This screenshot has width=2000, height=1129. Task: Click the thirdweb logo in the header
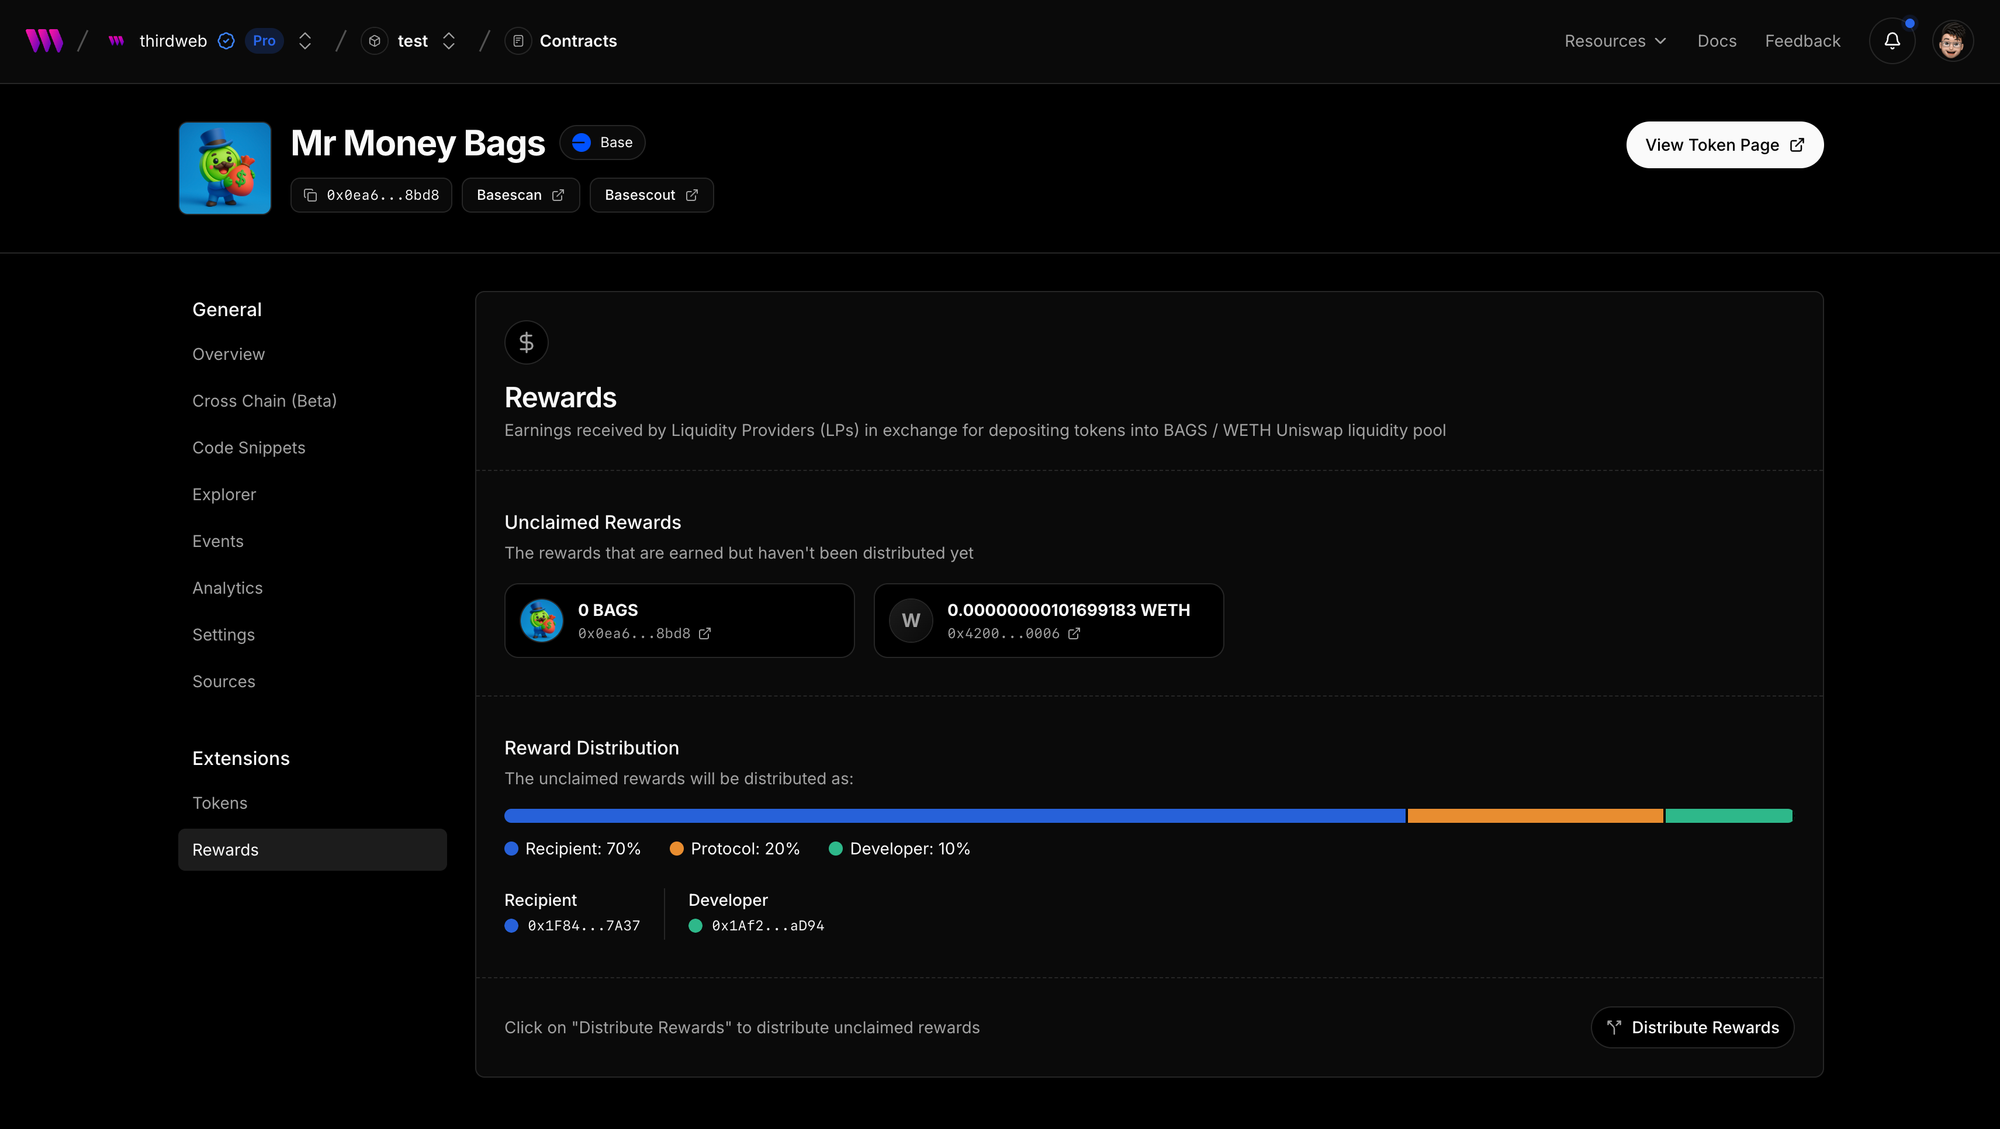click(x=44, y=41)
